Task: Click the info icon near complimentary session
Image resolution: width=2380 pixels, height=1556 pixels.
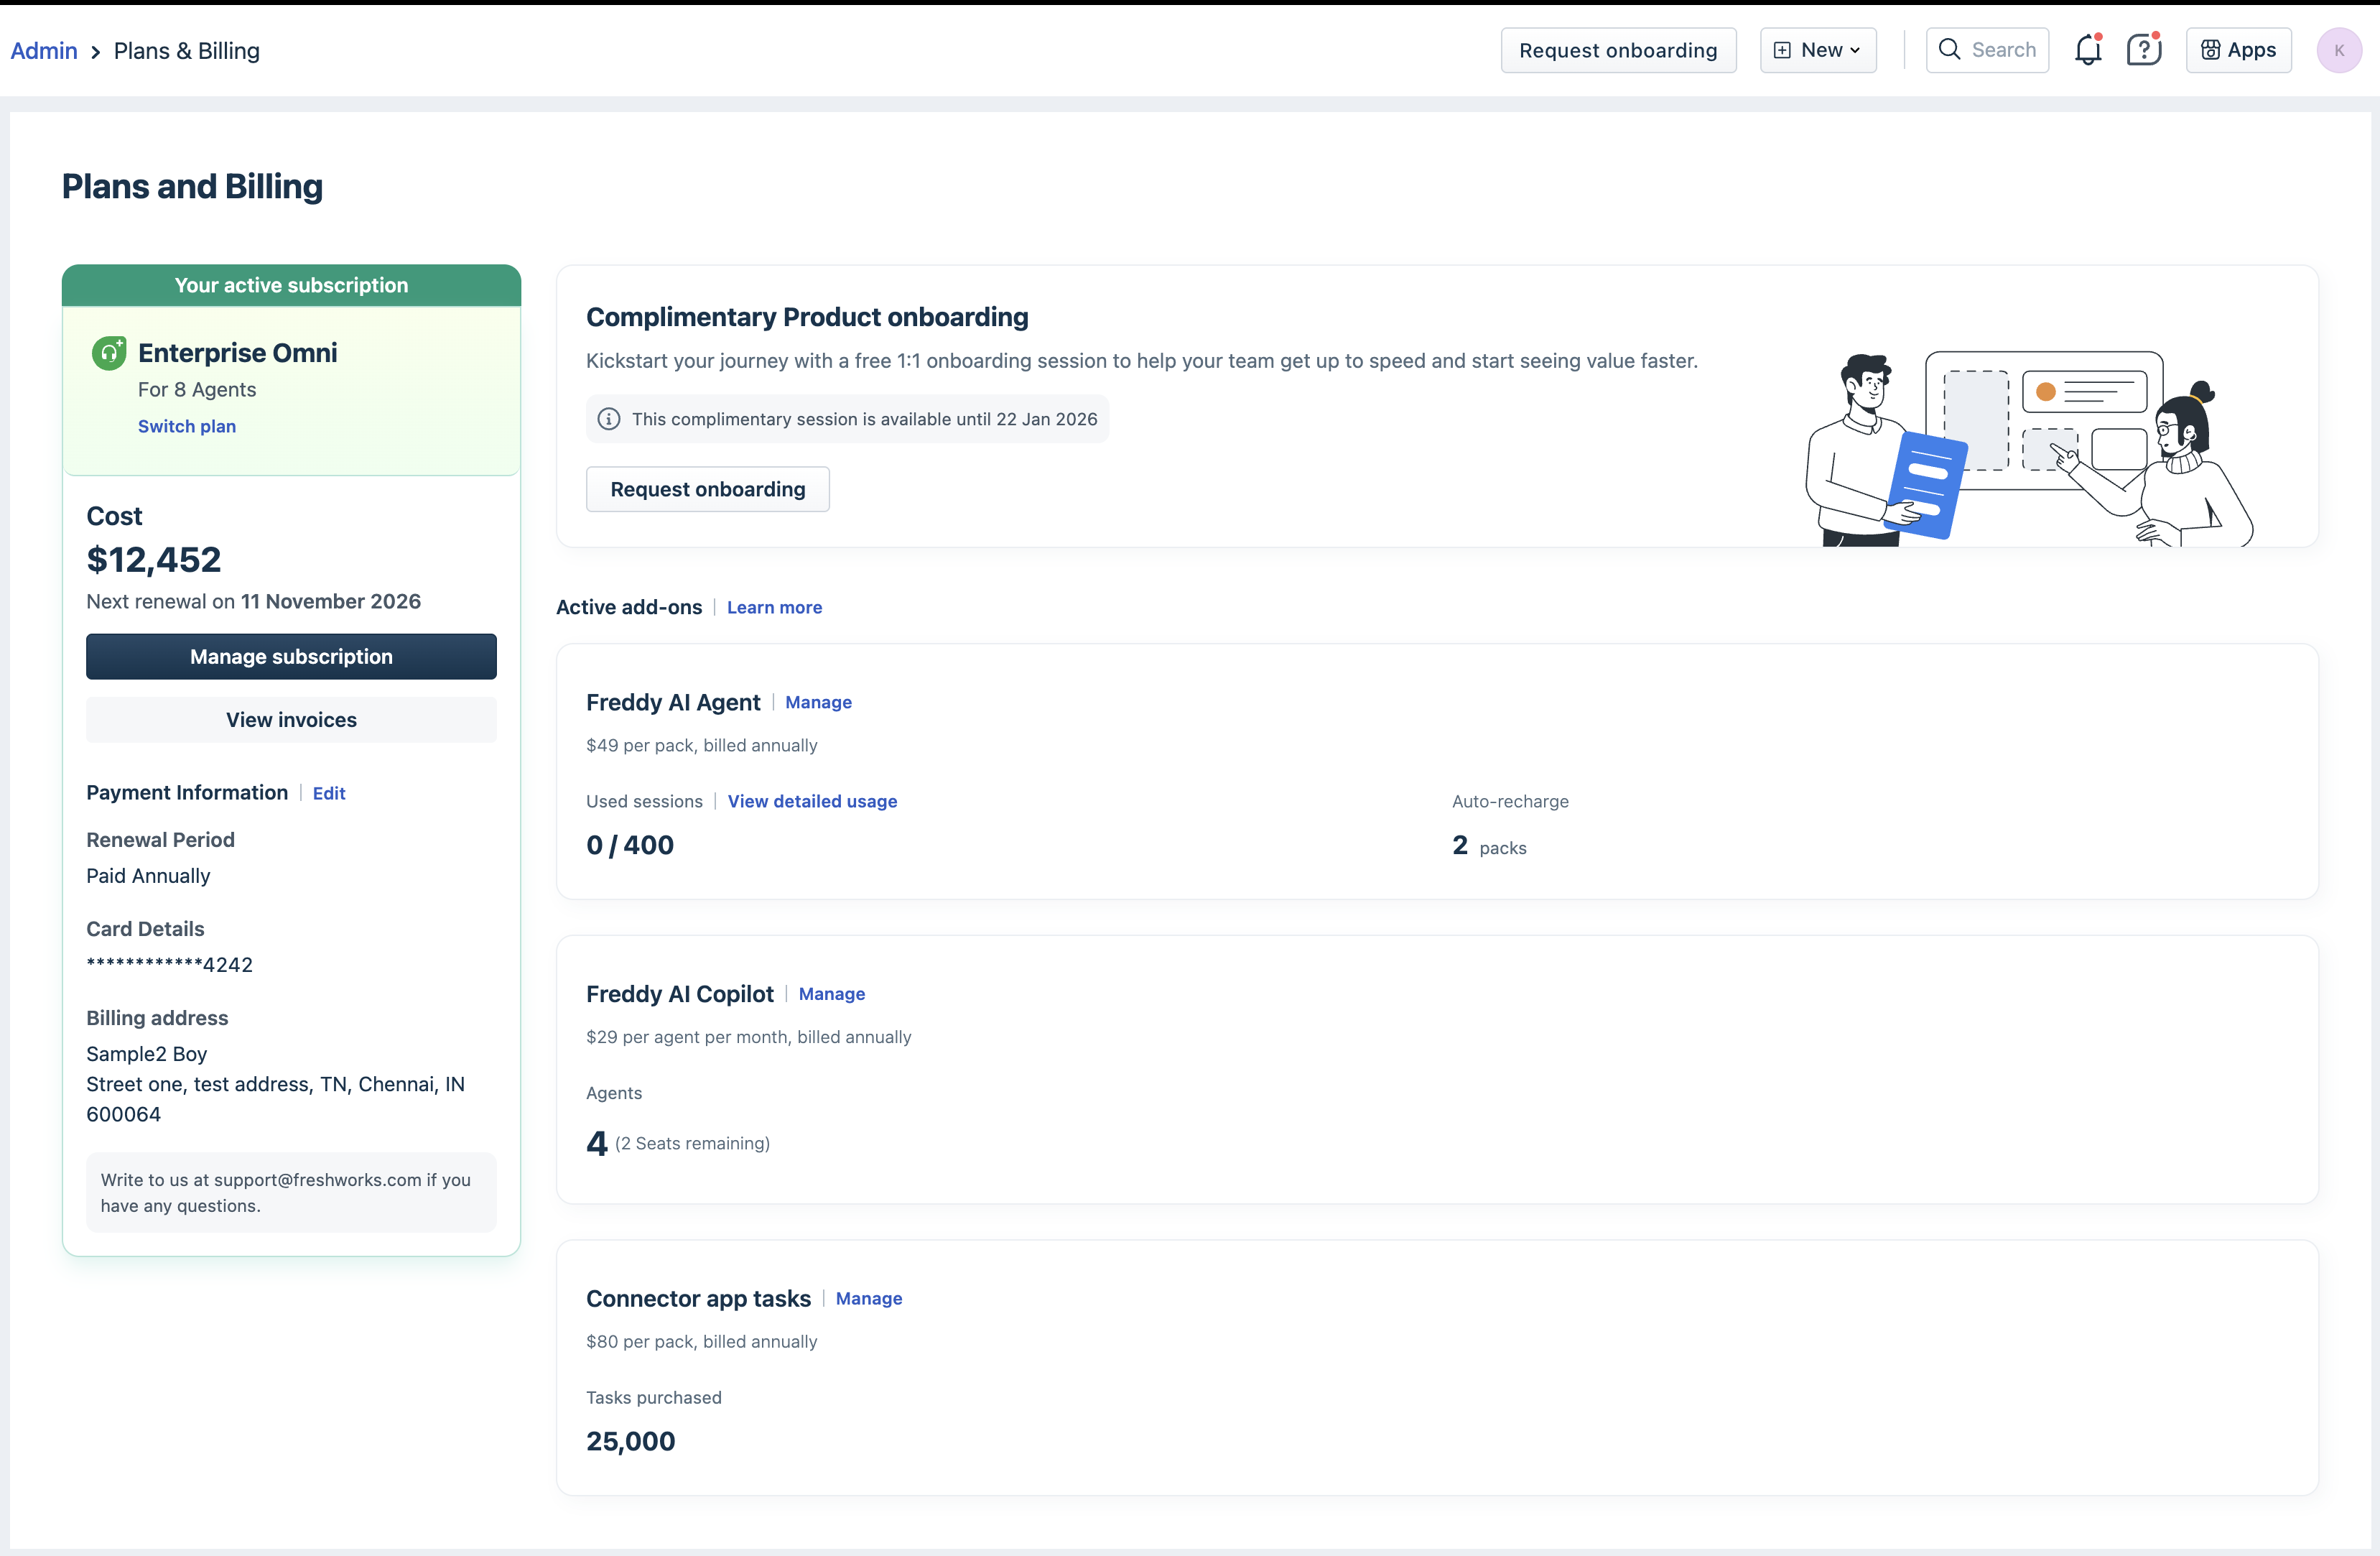Action: click(x=609, y=419)
